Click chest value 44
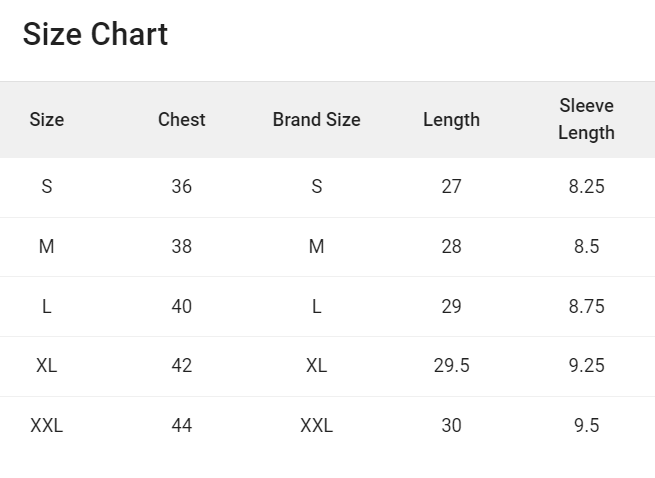655x478 pixels. click(x=182, y=426)
